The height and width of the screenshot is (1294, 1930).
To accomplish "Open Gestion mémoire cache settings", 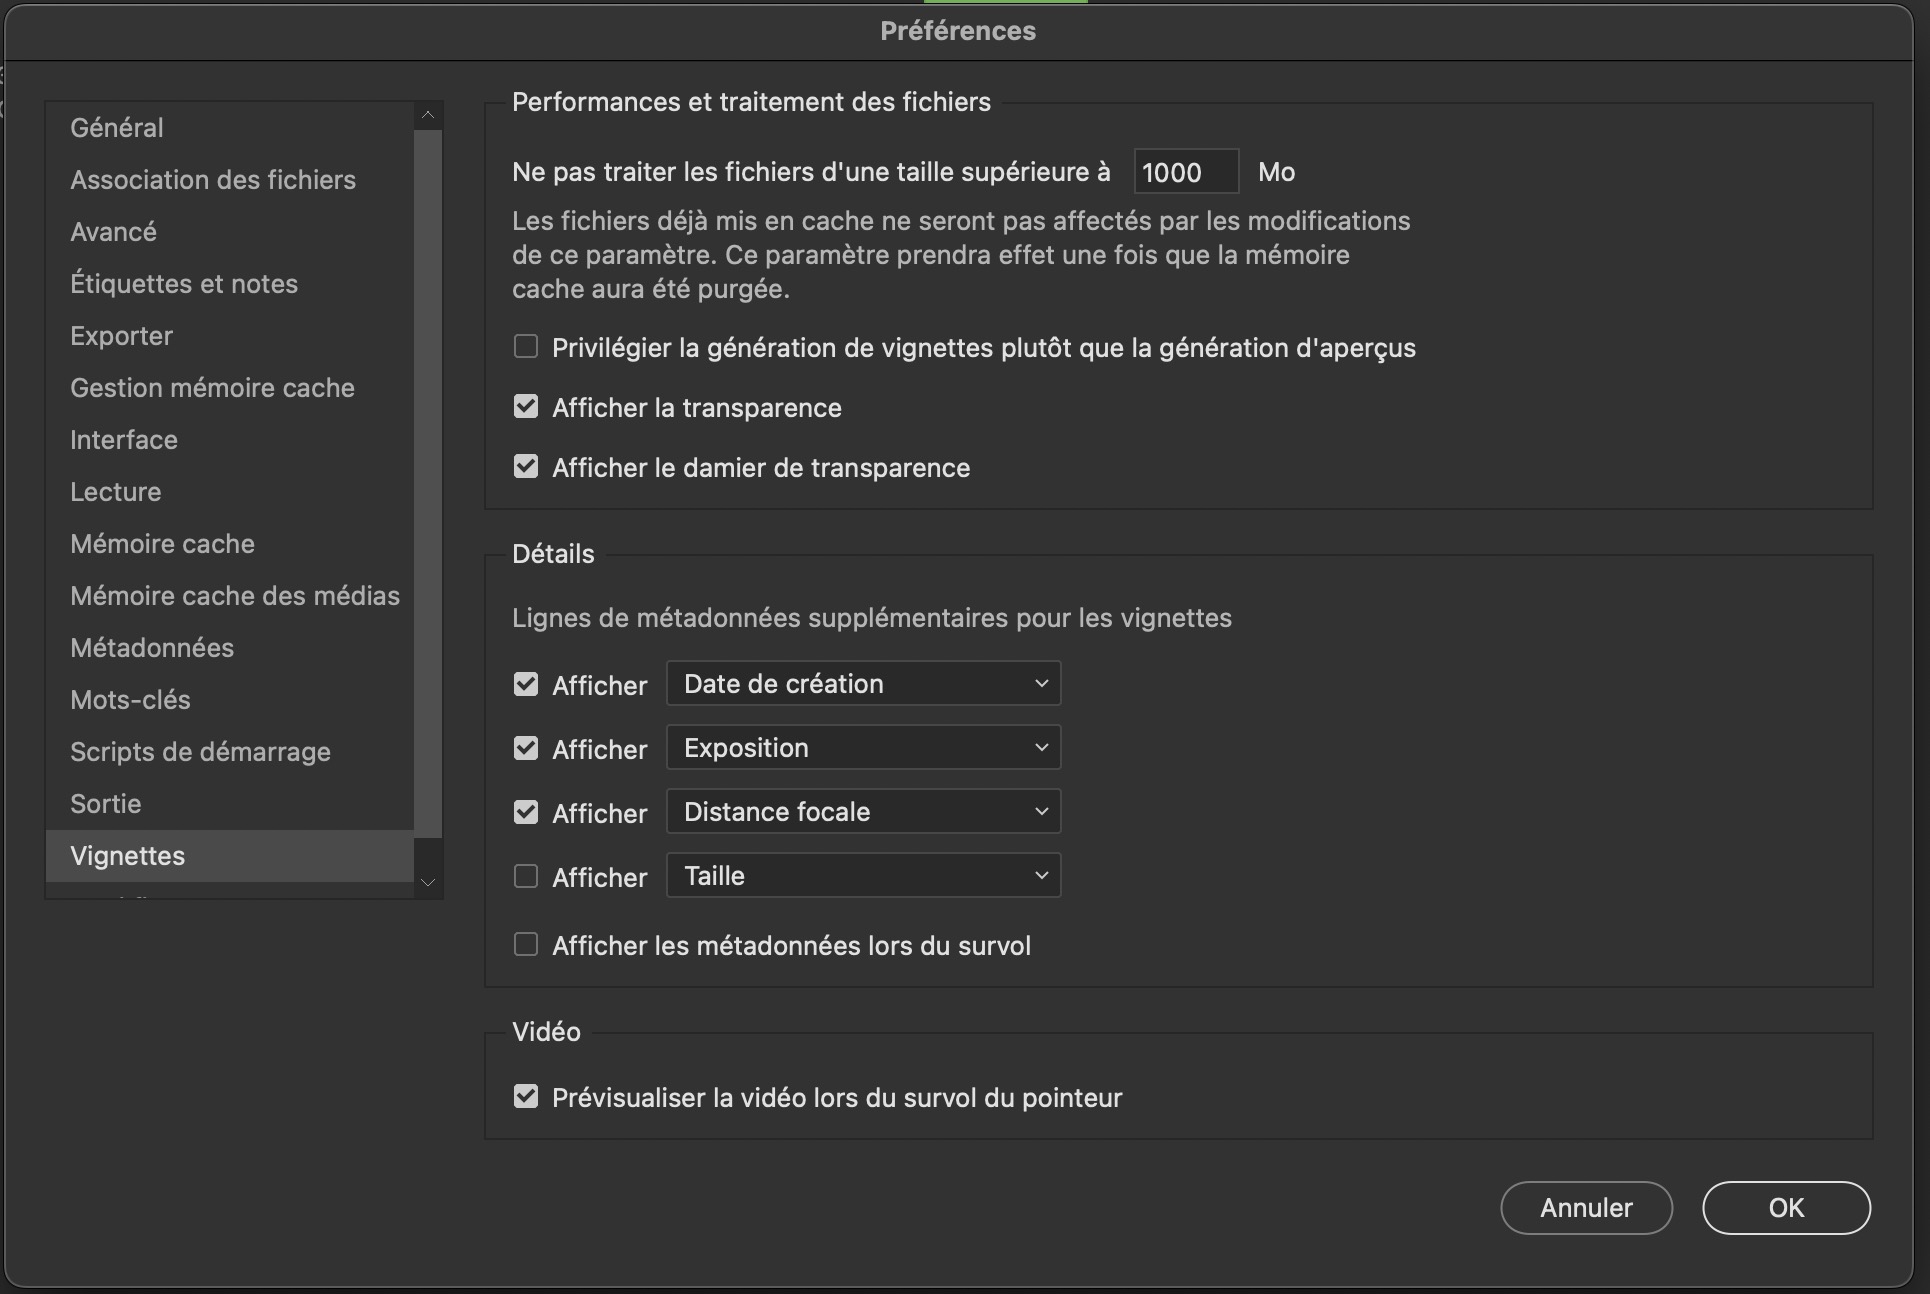I will pos(212,387).
